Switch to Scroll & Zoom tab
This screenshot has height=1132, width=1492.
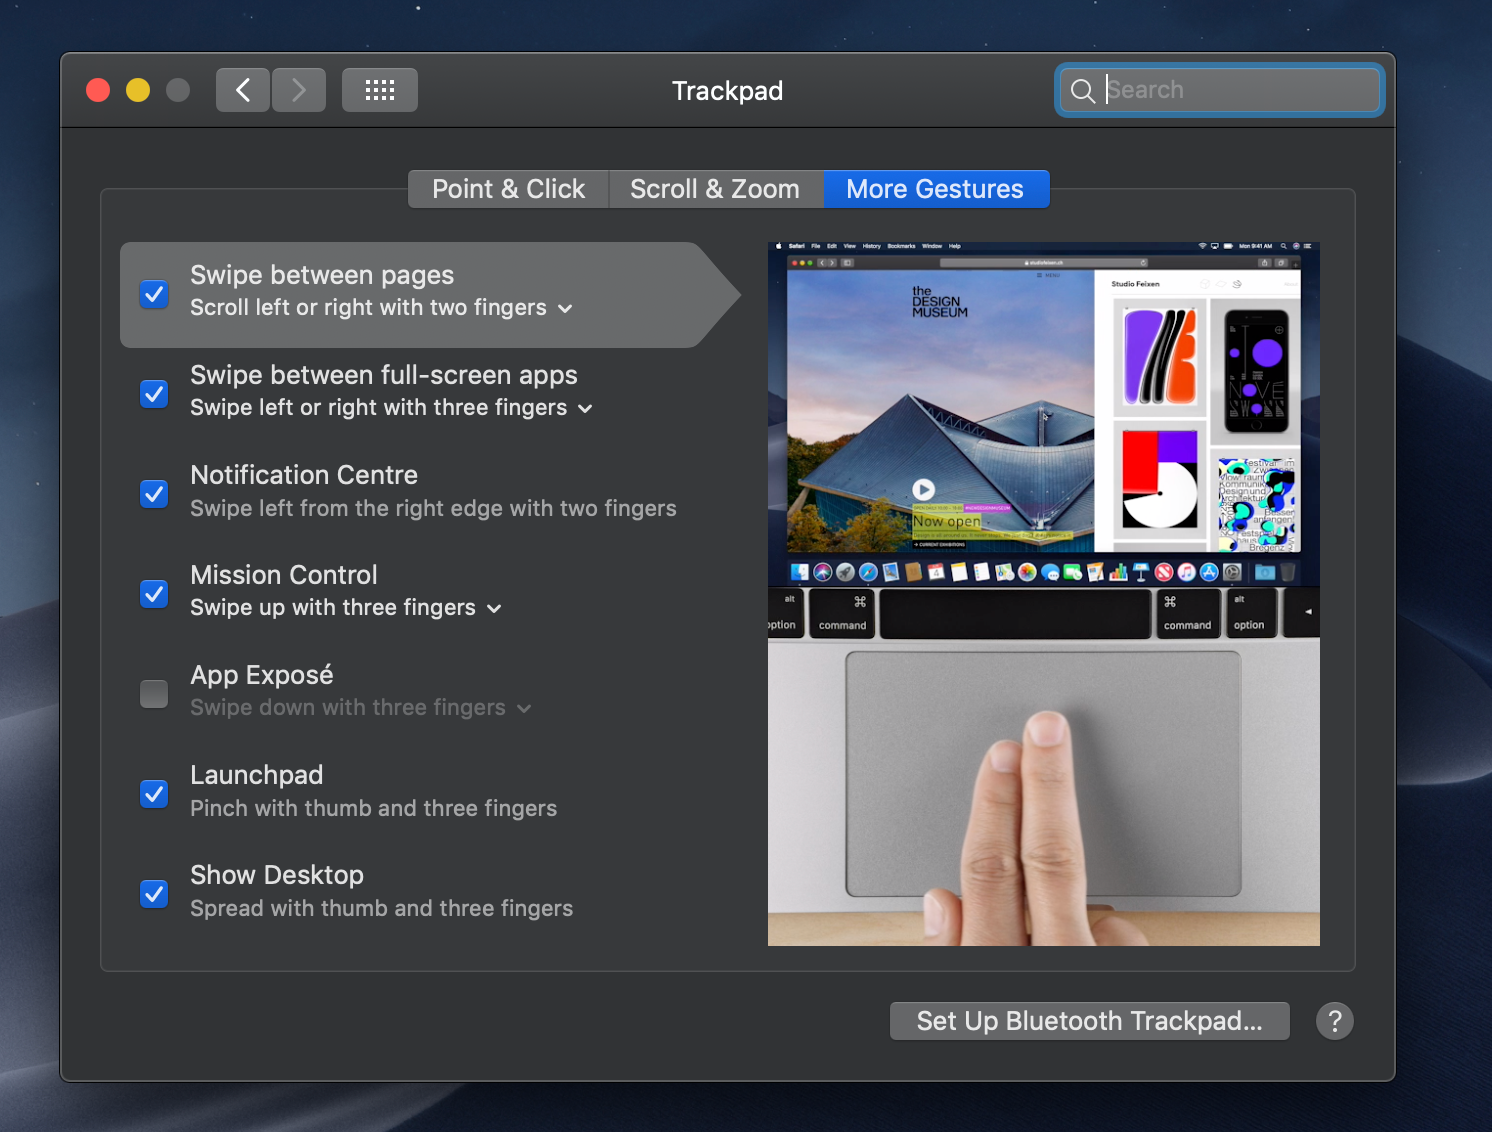tap(715, 189)
